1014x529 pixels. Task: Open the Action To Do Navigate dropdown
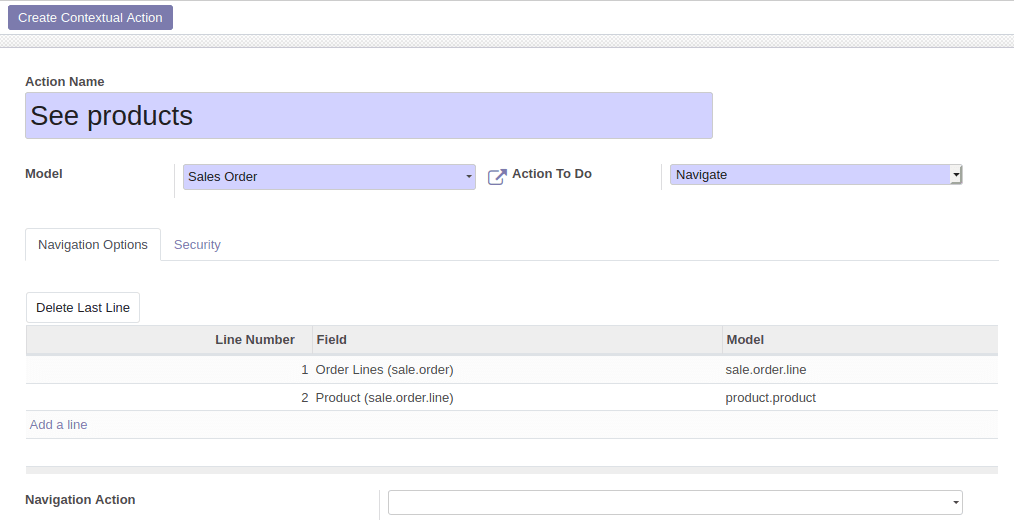point(815,175)
